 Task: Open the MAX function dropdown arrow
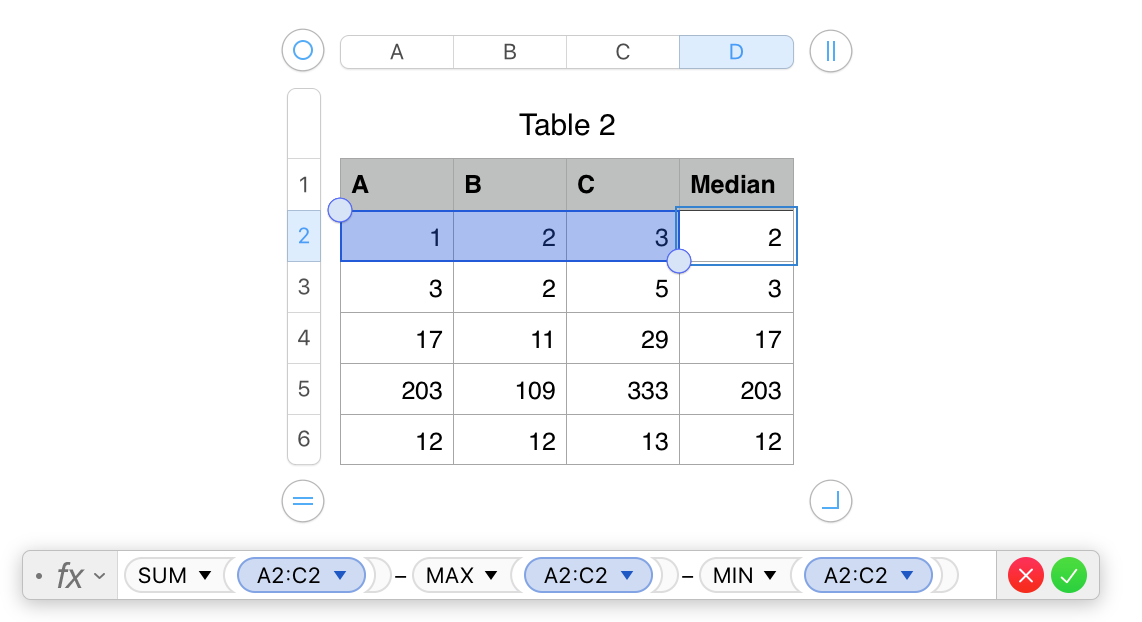pos(491,575)
